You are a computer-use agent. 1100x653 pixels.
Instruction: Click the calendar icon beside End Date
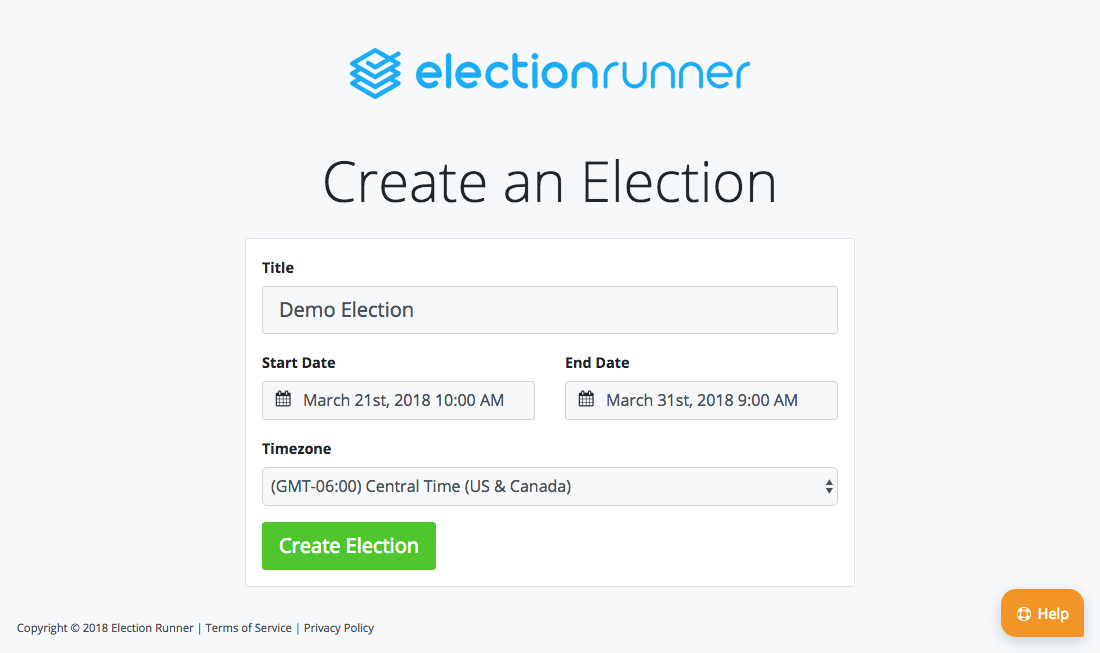tap(588, 400)
